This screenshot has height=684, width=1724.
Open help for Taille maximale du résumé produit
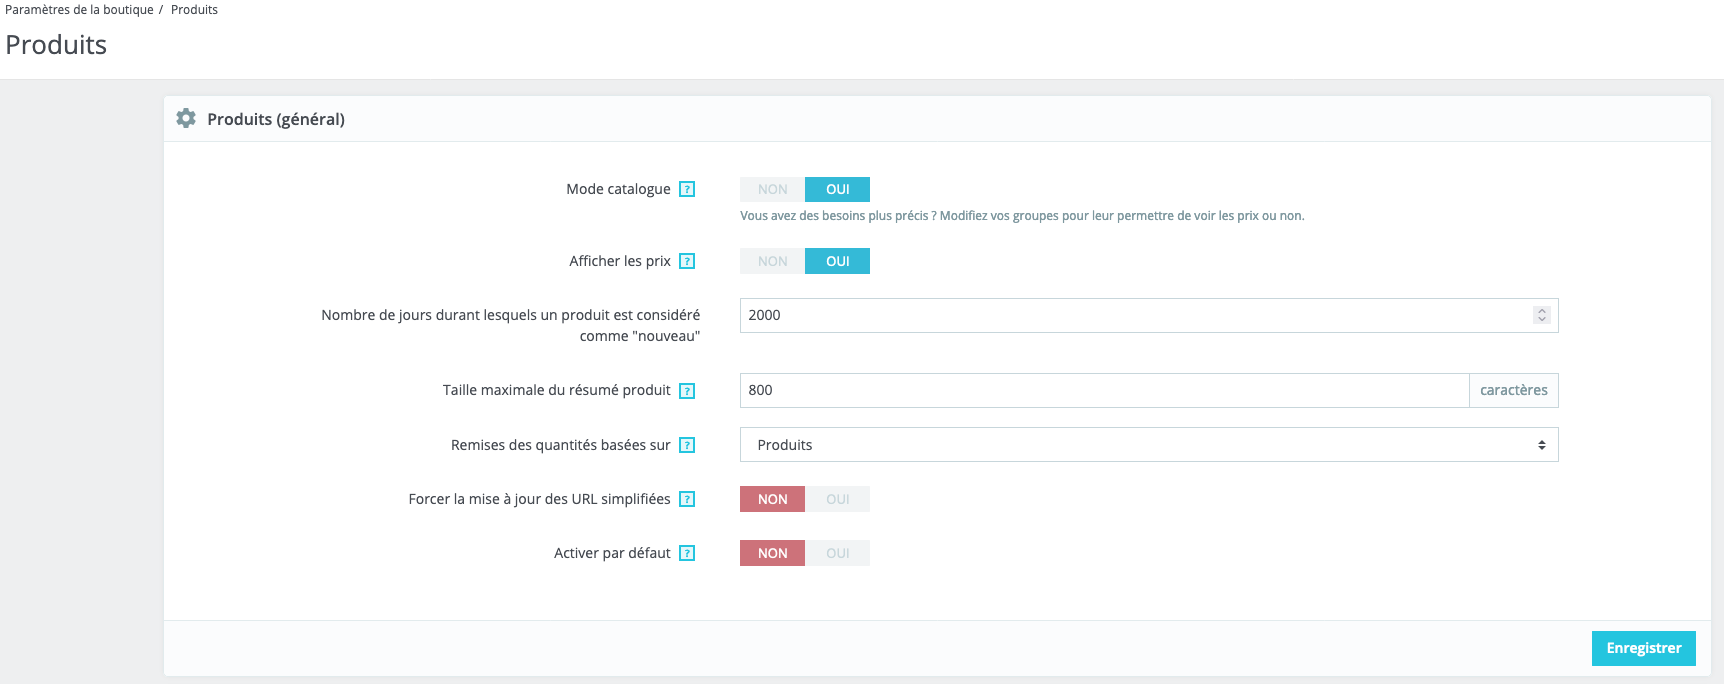pyautogui.click(x=687, y=391)
